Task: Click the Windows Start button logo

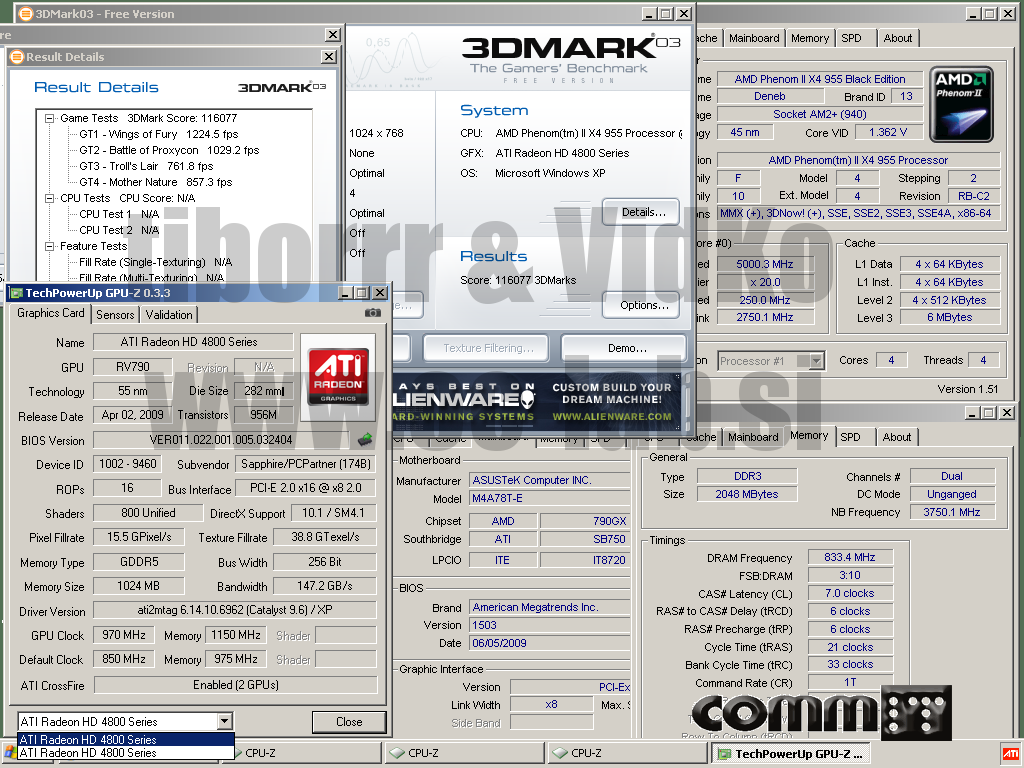Action: (9, 753)
